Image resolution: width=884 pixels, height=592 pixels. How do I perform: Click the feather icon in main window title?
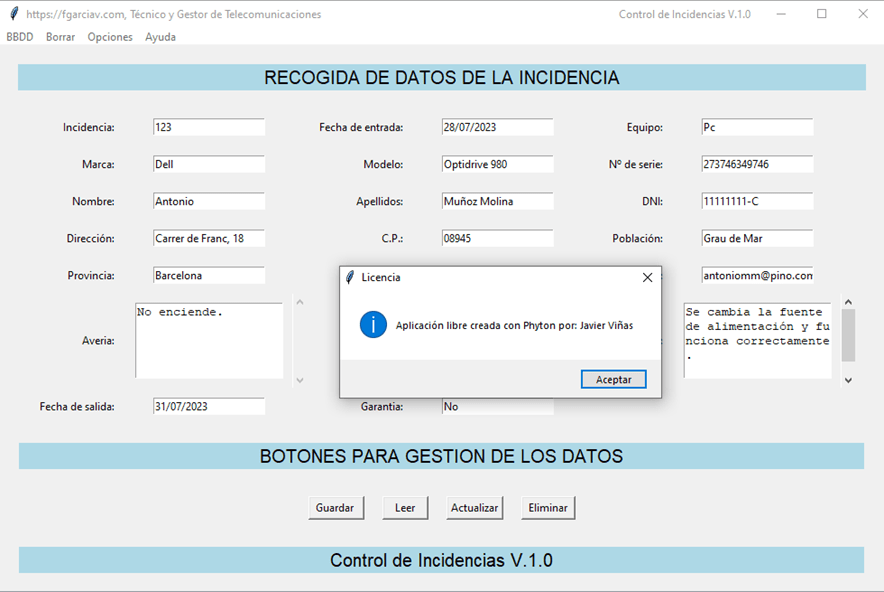(x=13, y=14)
